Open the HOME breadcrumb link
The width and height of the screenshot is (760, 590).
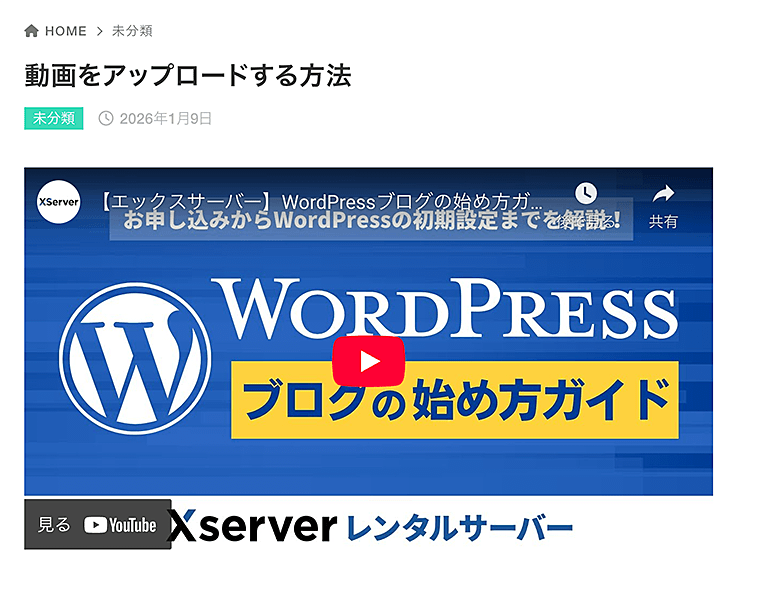65,31
